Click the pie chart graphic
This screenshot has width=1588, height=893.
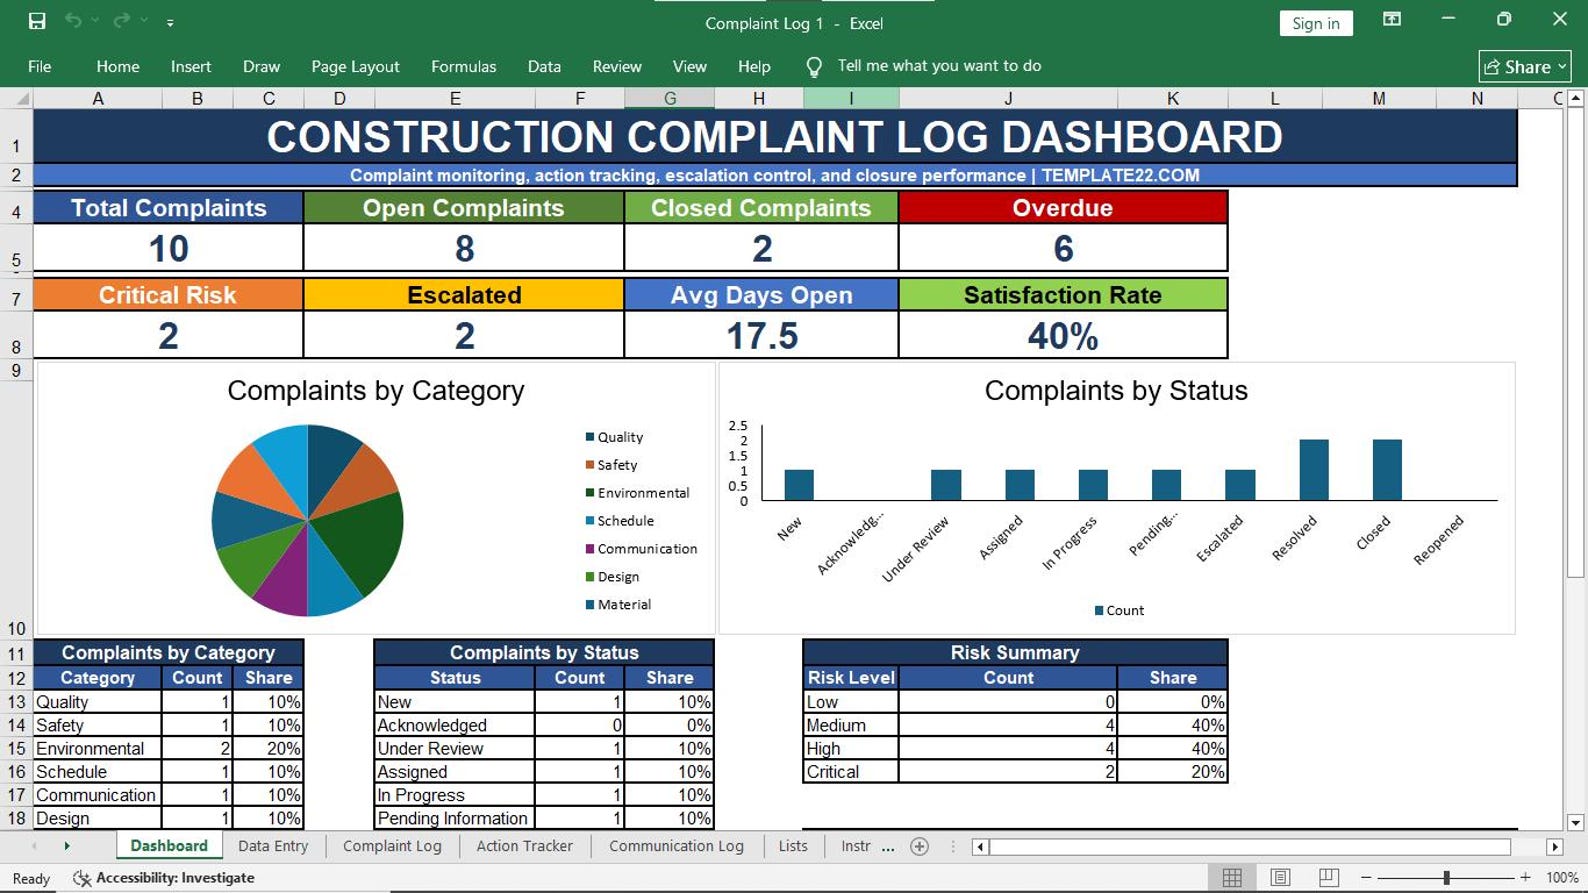click(307, 520)
